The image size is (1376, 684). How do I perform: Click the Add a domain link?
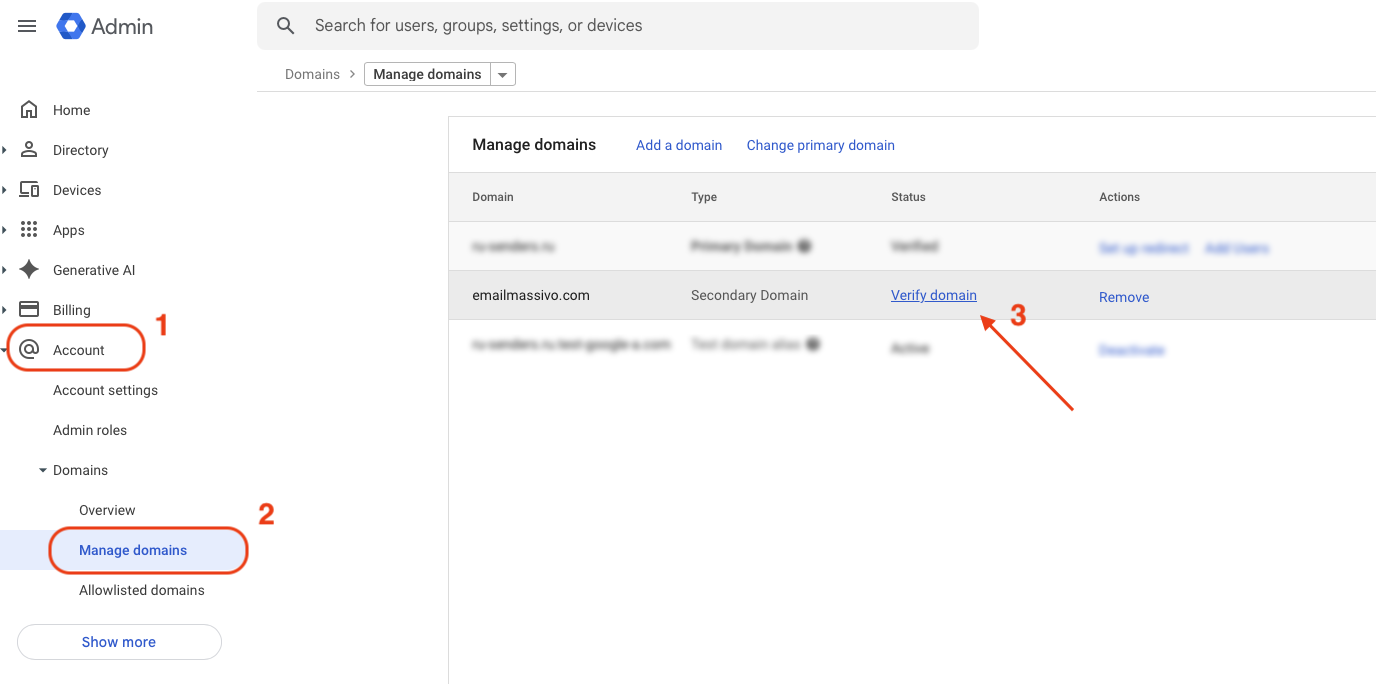(x=678, y=145)
